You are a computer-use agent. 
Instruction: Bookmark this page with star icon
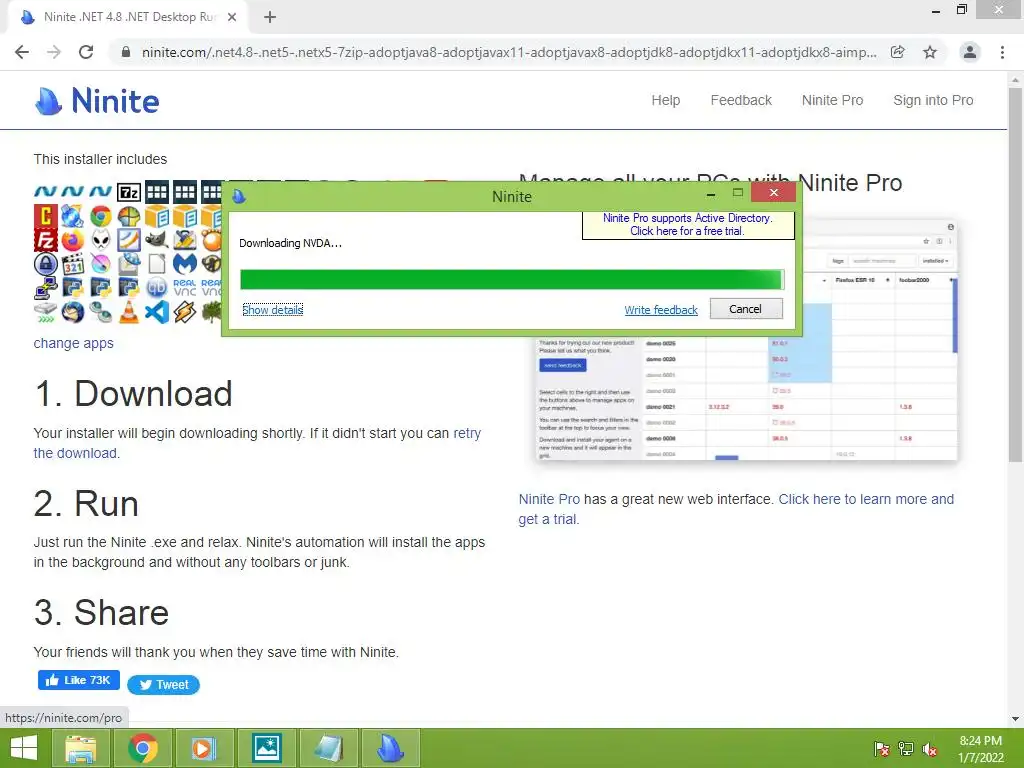pyautogui.click(x=930, y=52)
